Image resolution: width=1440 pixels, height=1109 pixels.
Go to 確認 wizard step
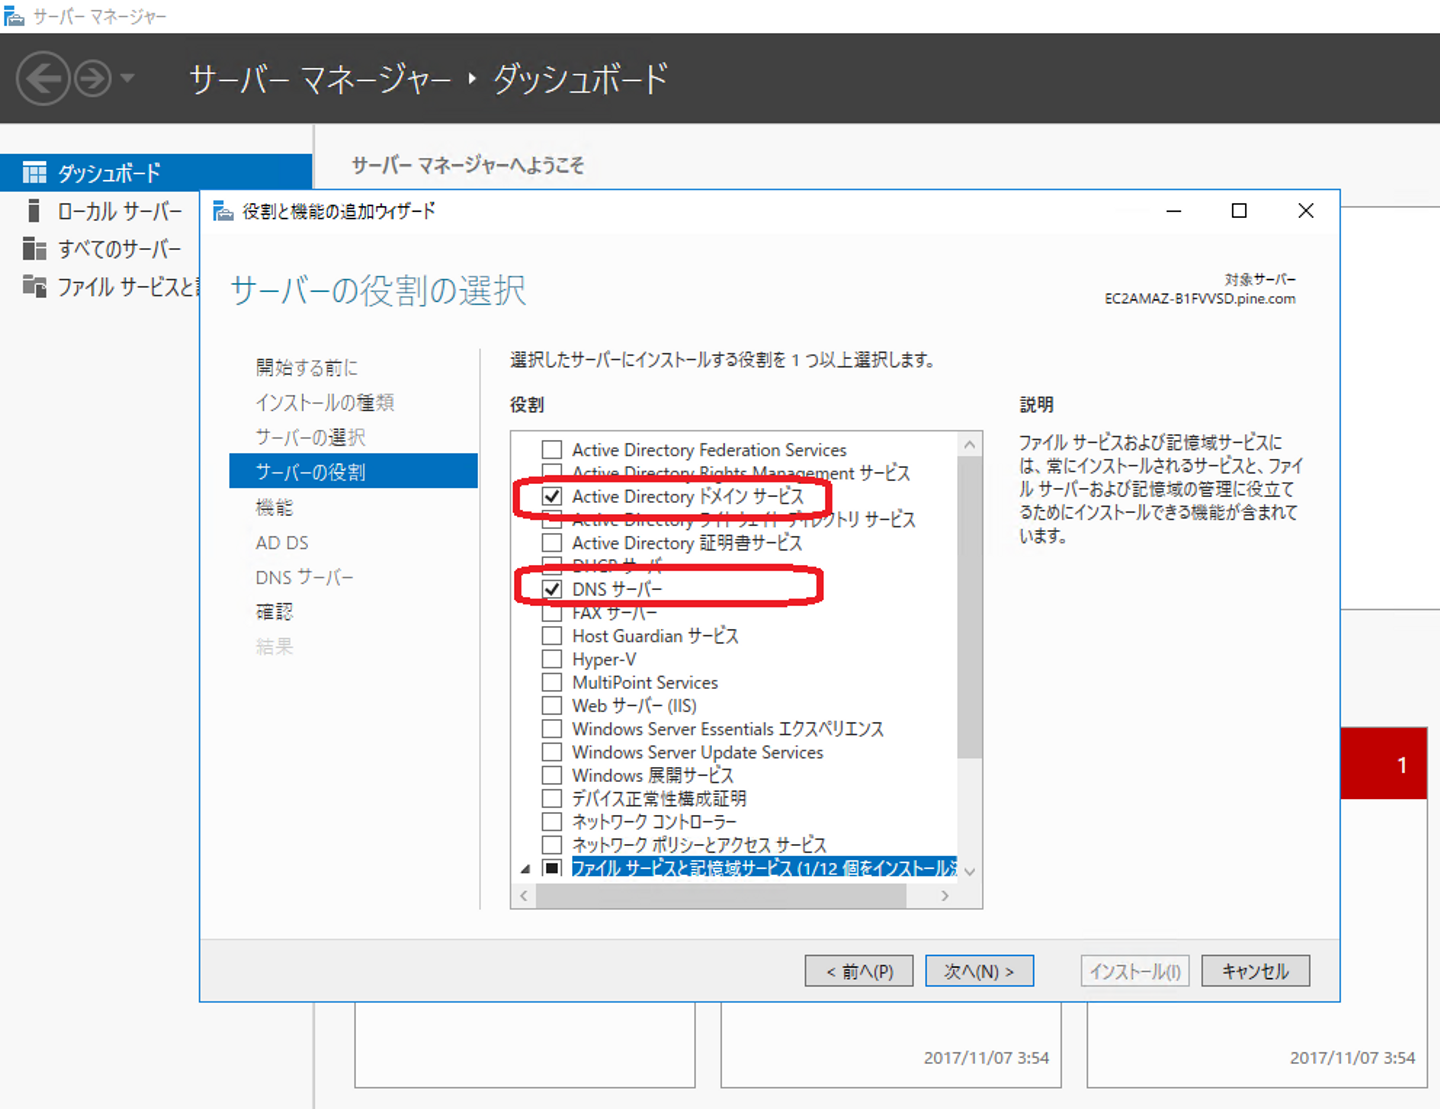[x=274, y=611]
